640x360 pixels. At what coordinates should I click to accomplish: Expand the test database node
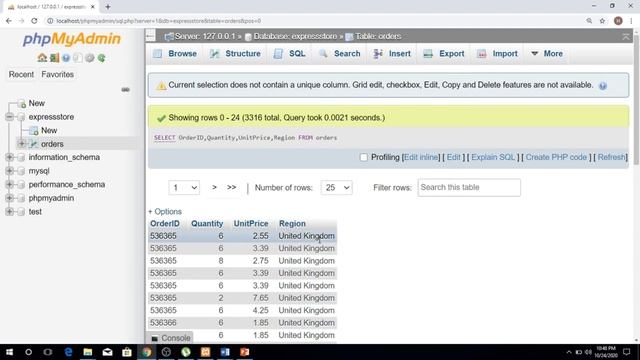9,211
